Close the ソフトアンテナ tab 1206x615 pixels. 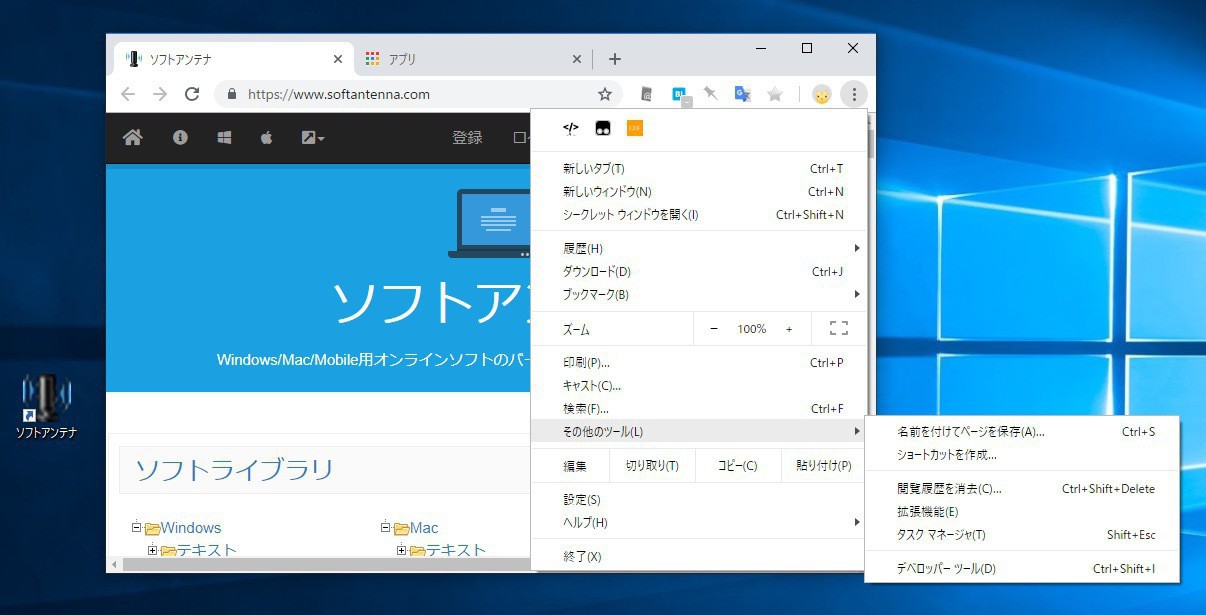click(x=338, y=59)
